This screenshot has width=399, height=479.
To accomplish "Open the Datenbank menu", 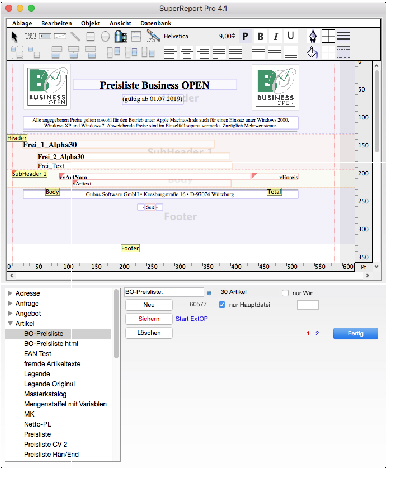I will [156, 23].
